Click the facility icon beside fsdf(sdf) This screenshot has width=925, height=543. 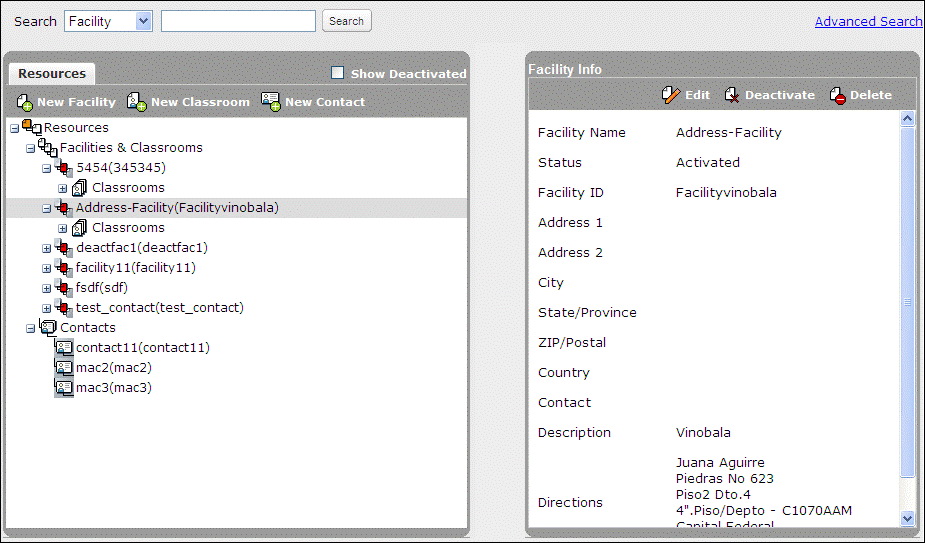coord(64,288)
